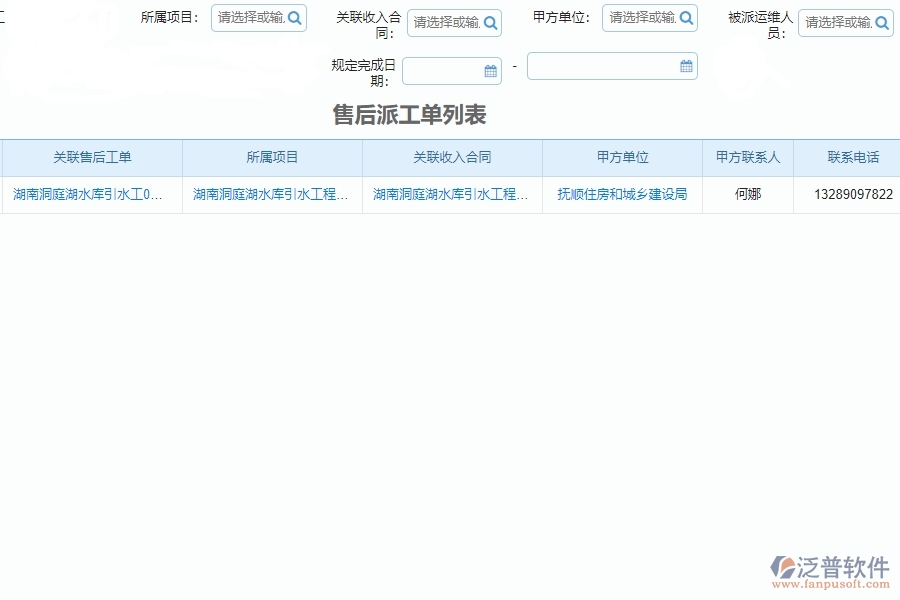Open the 甲方单位 请选择或输入 picker
Image resolution: width=900 pixels, height=600 pixels.
(x=640, y=17)
